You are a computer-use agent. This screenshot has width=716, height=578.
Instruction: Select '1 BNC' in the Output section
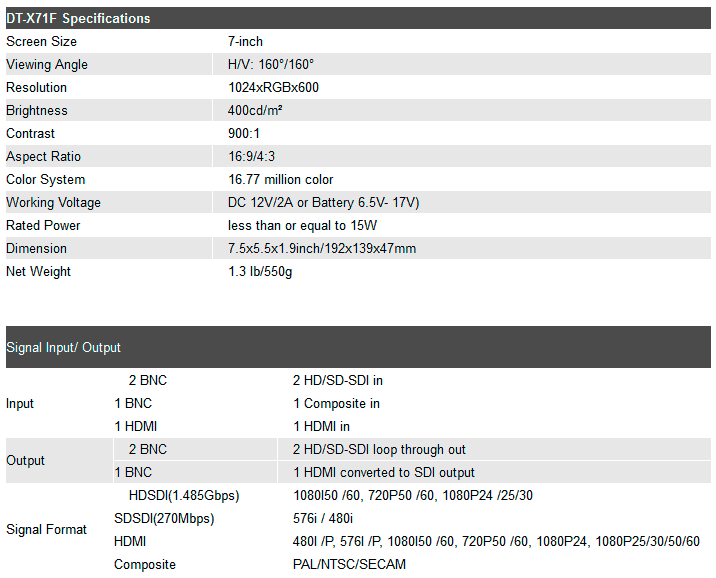tap(133, 473)
